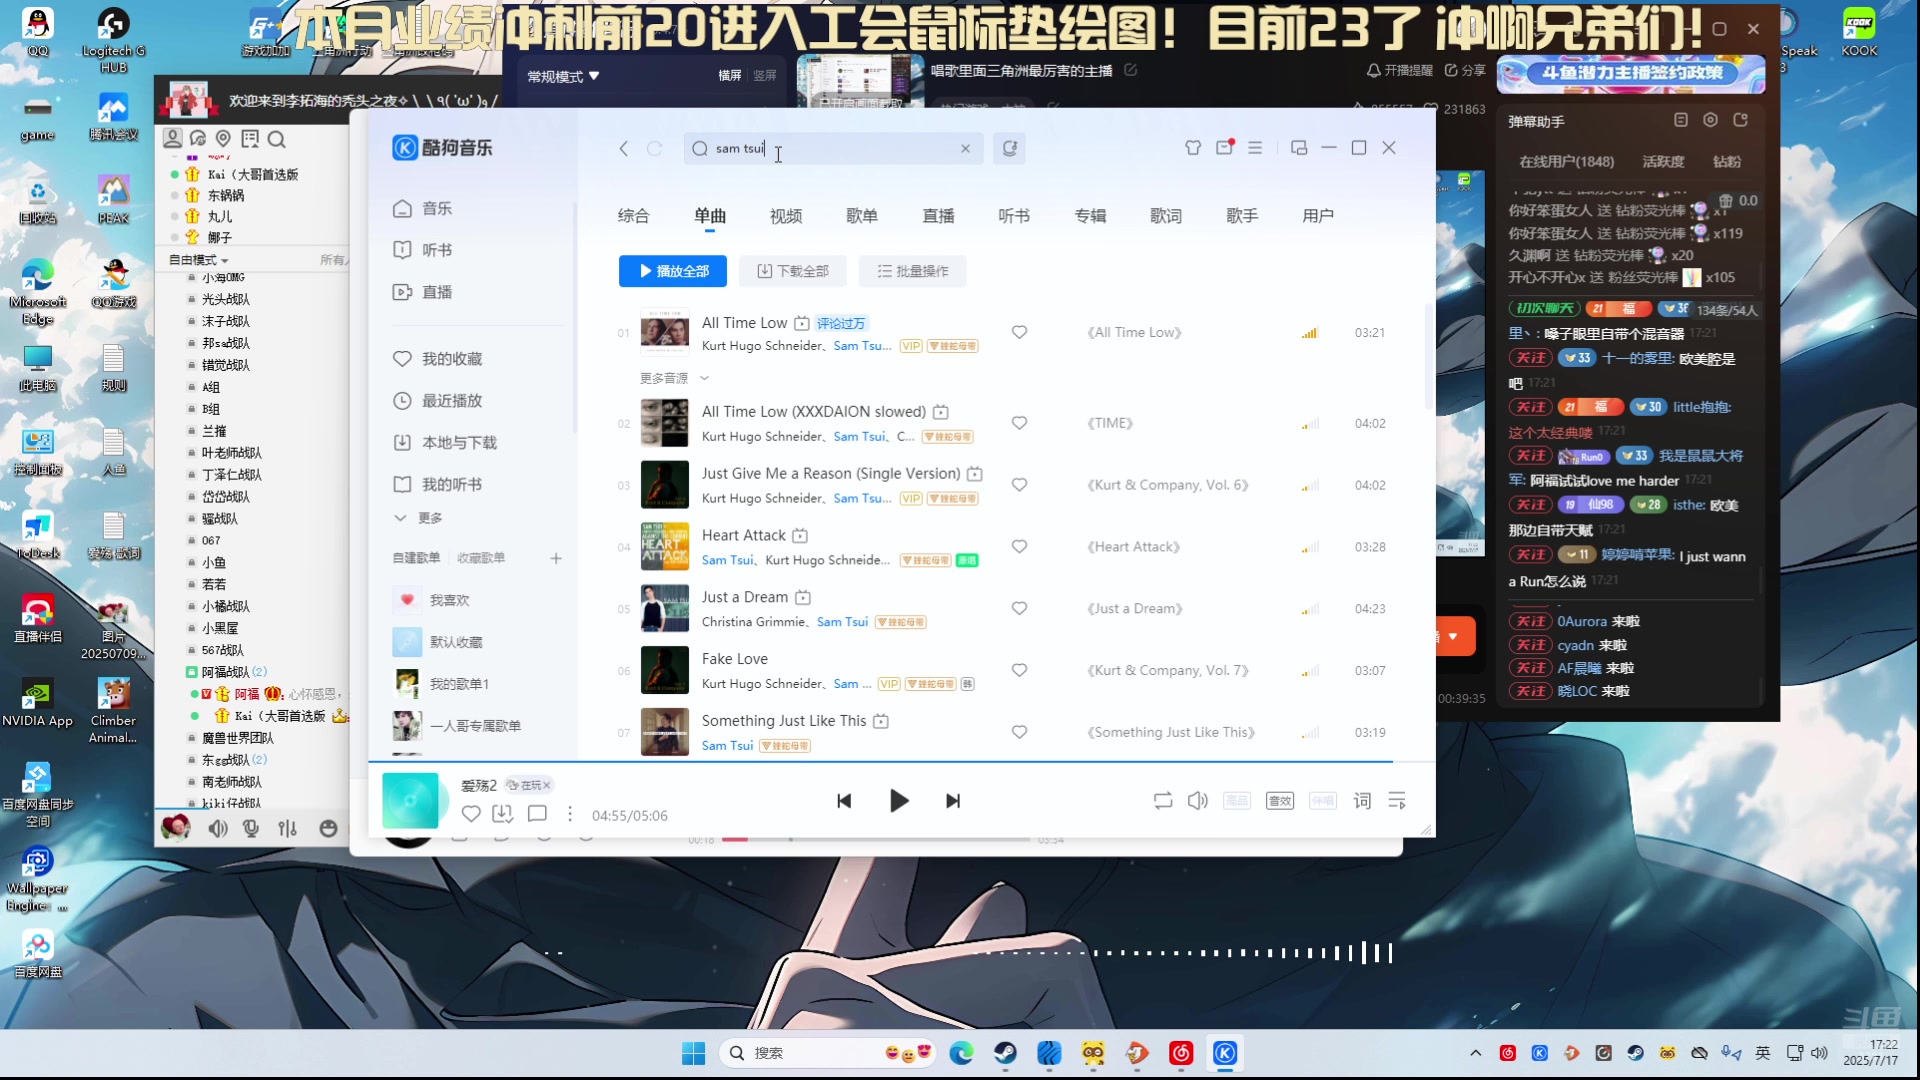Click the Steam icon in taskbar
This screenshot has width=1920, height=1080.
click(x=1005, y=1053)
